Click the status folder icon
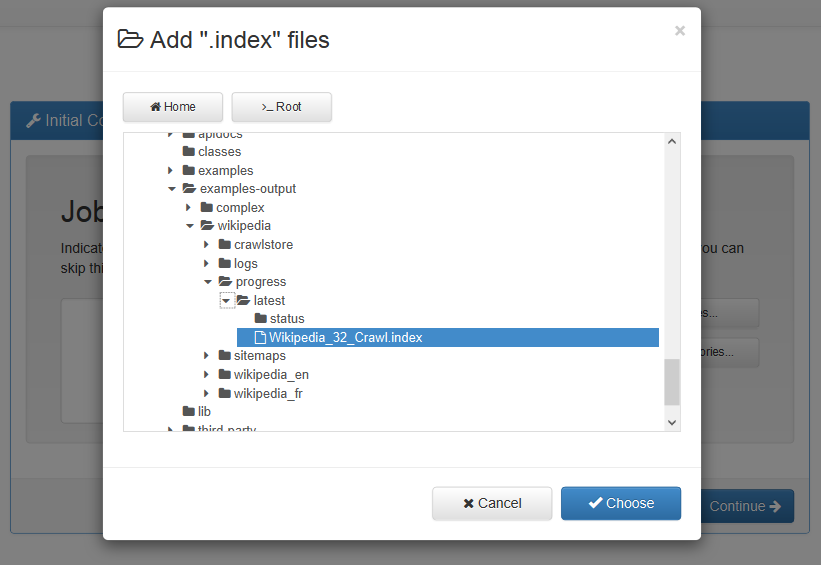The image size is (821, 565). coord(261,319)
